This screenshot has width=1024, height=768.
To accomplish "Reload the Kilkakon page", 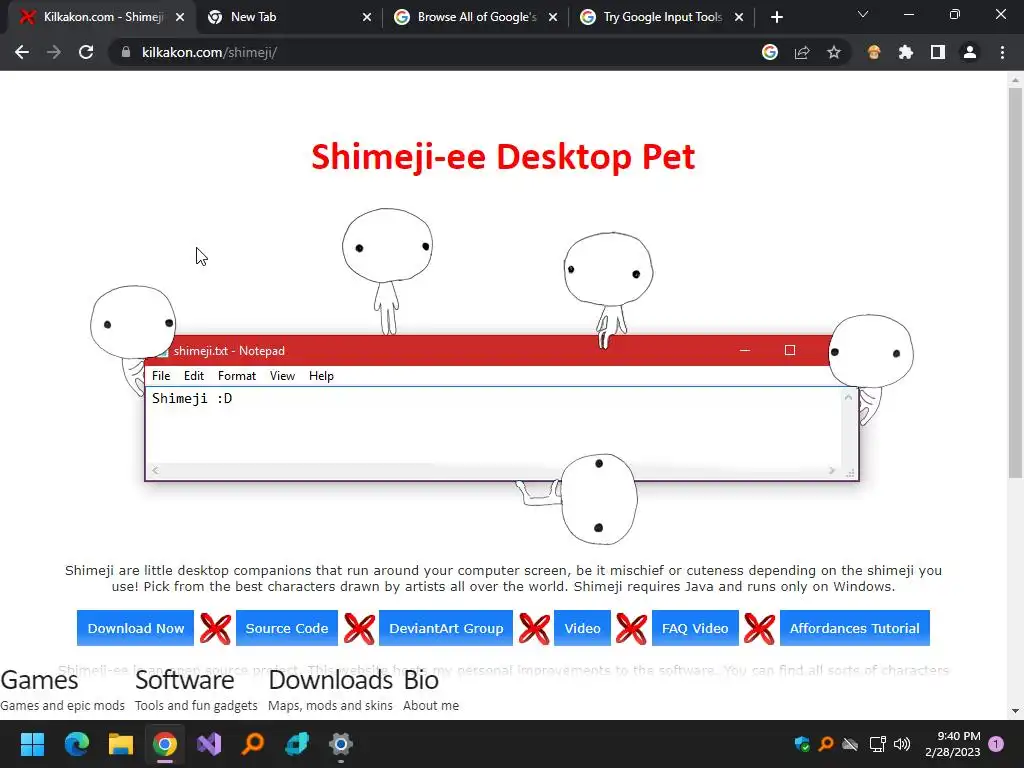I will pyautogui.click(x=86, y=52).
